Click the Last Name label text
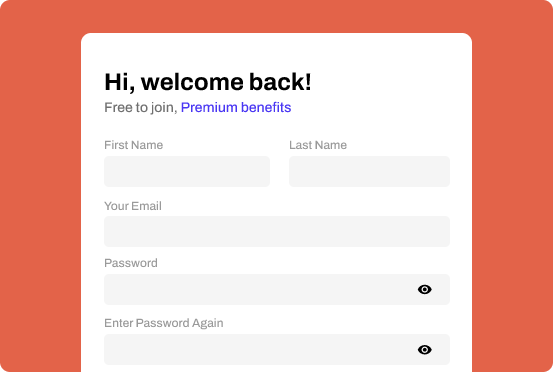 click(318, 145)
